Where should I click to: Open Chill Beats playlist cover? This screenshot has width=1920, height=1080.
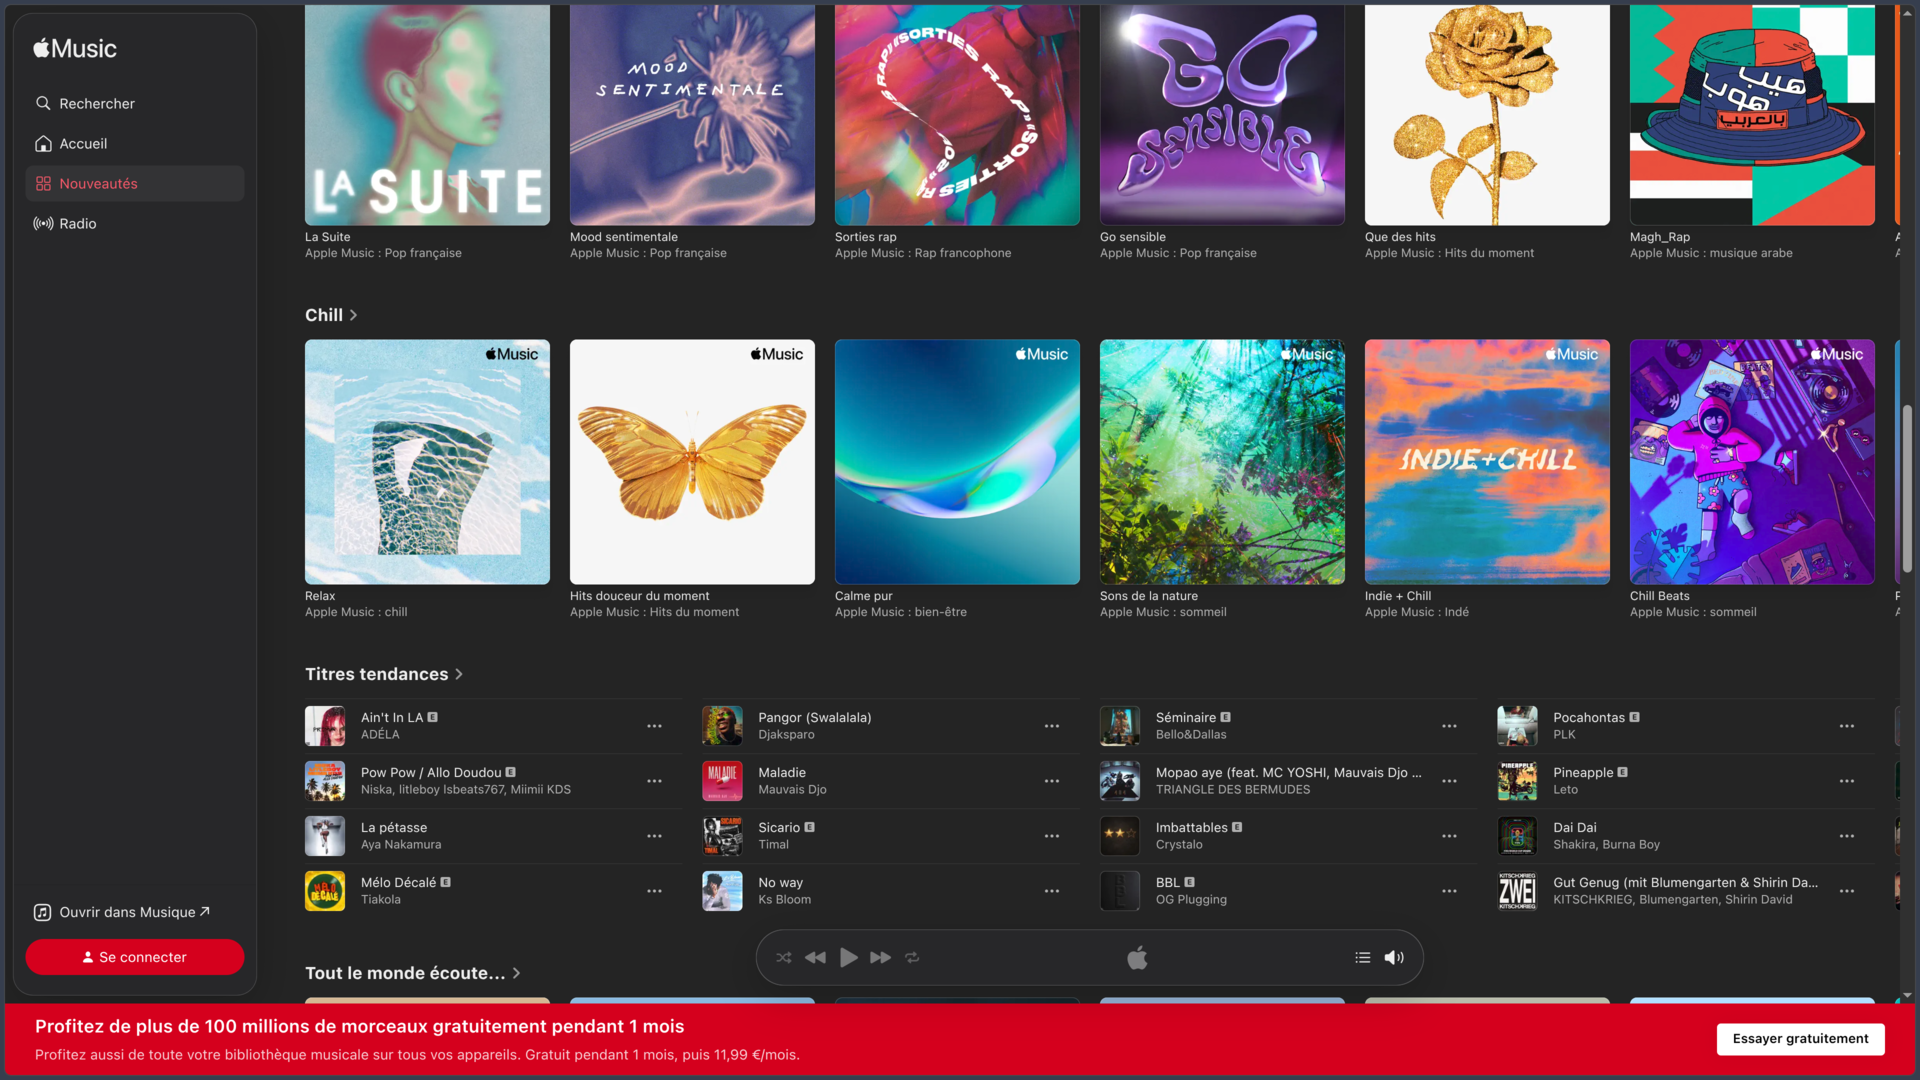click(x=1752, y=462)
